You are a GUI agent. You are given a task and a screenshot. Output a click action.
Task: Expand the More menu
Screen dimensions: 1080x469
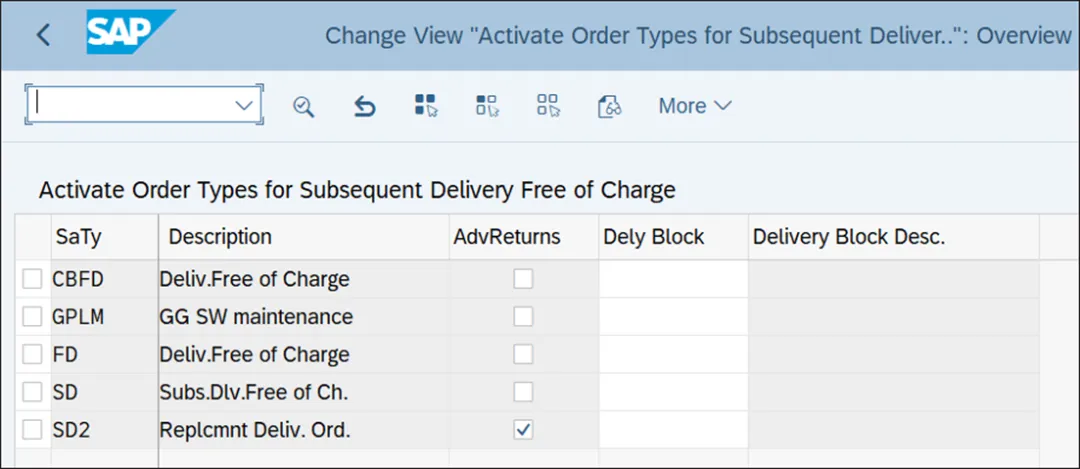695,106
